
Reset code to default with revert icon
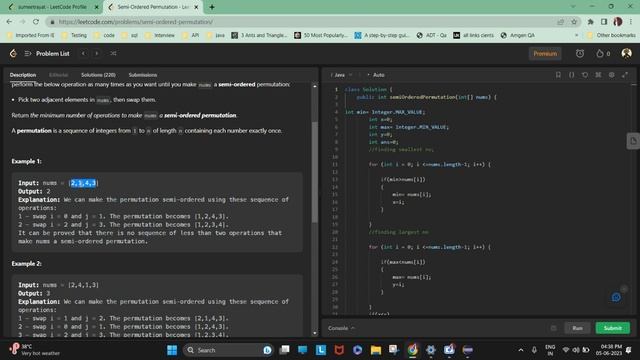pos(585,75)
